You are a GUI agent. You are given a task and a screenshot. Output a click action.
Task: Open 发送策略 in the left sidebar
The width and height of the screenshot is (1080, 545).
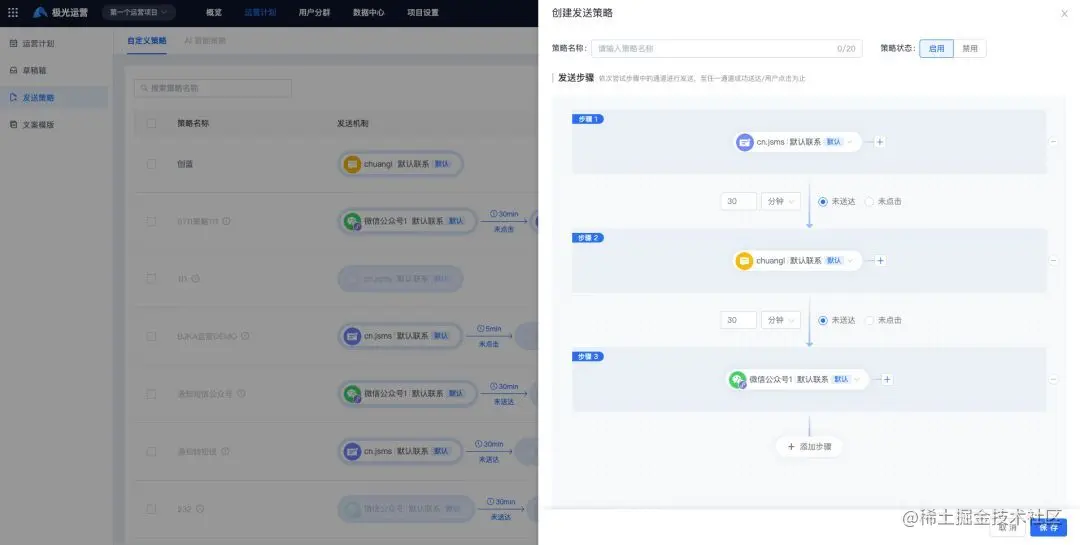point(54,97)
